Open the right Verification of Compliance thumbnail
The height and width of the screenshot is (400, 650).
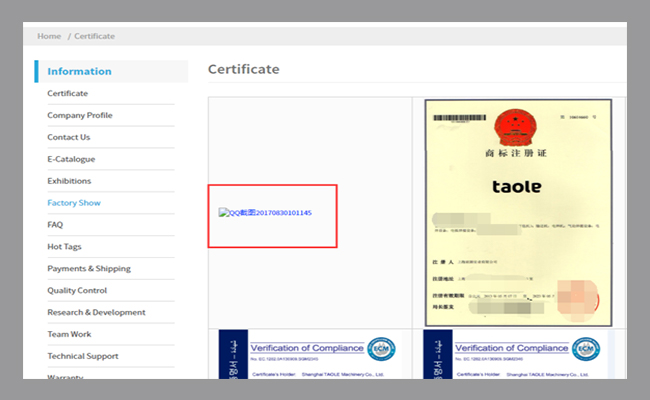point(517,354)
